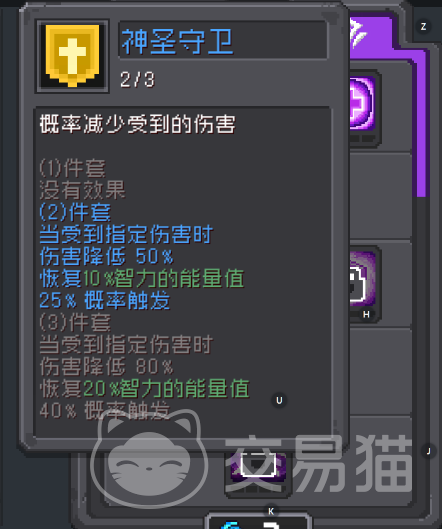This screenshot has height=529, width=442.
Task: Click the J hotkey badge
Action: (429, 451)
